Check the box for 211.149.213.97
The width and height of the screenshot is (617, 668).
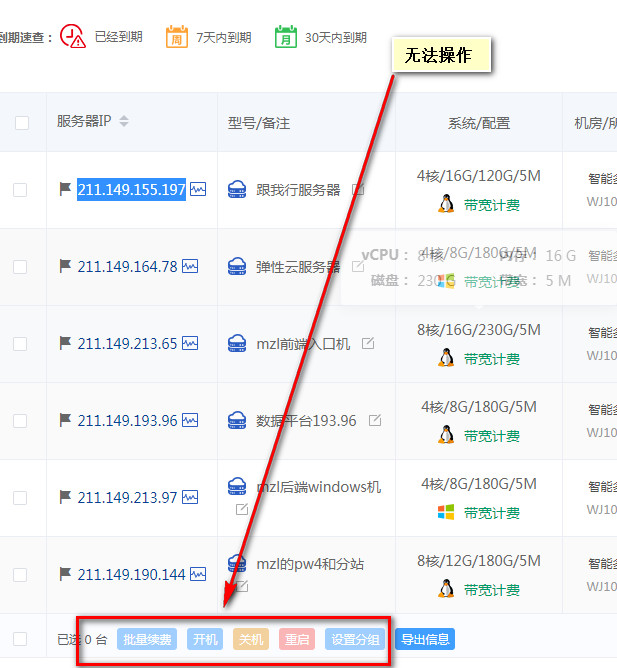coord(20,498)
